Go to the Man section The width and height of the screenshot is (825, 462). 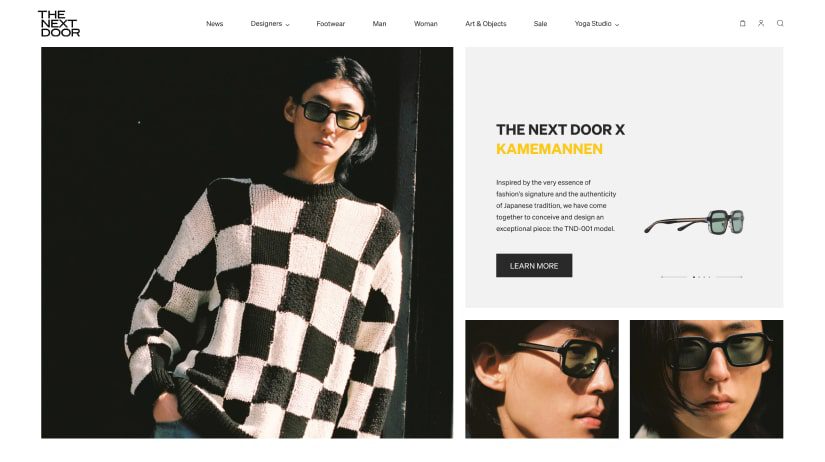point(379,24)
